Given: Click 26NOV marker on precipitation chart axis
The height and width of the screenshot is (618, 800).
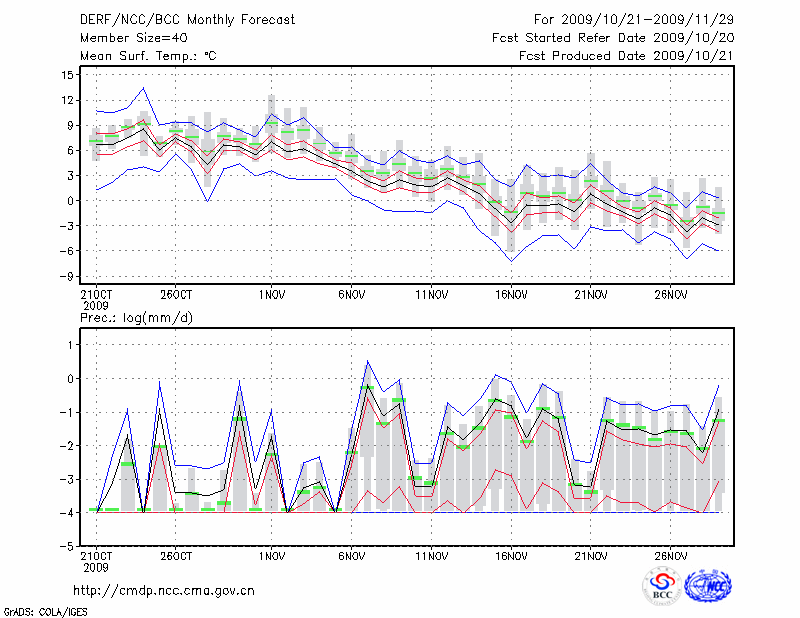Looking at the screenshot, I should (671, 556).
